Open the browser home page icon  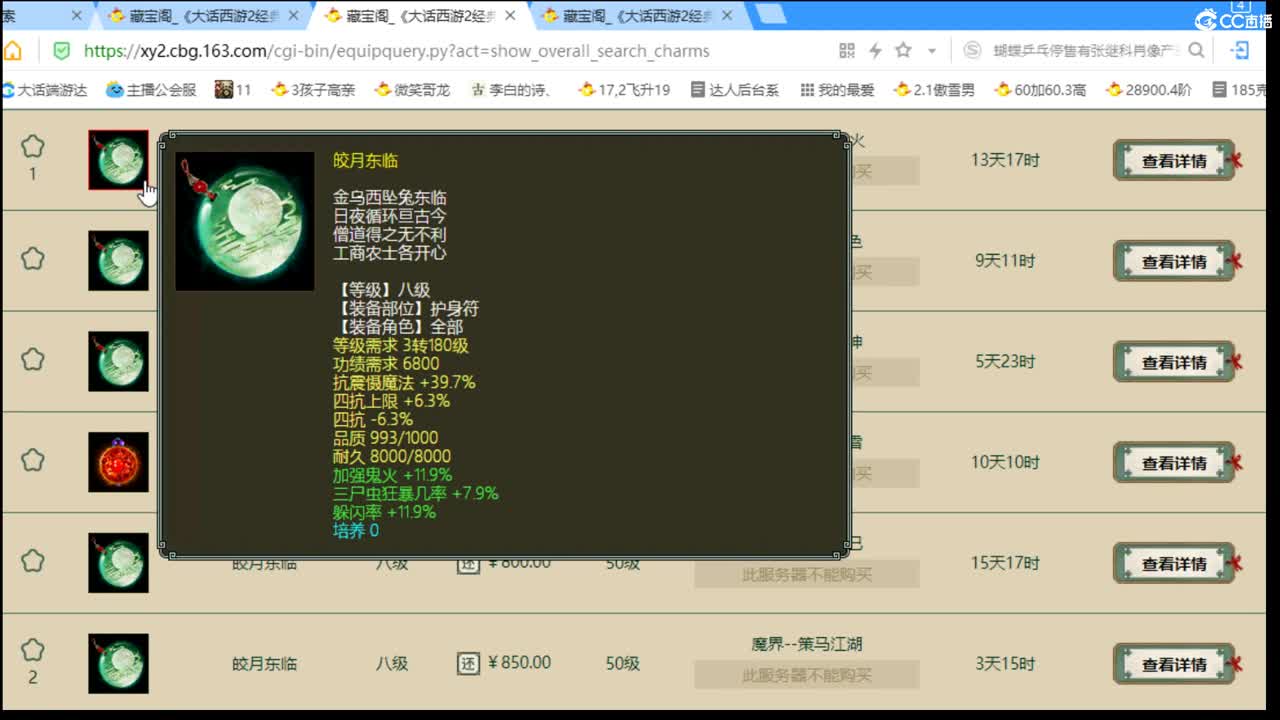pos(12,50)
